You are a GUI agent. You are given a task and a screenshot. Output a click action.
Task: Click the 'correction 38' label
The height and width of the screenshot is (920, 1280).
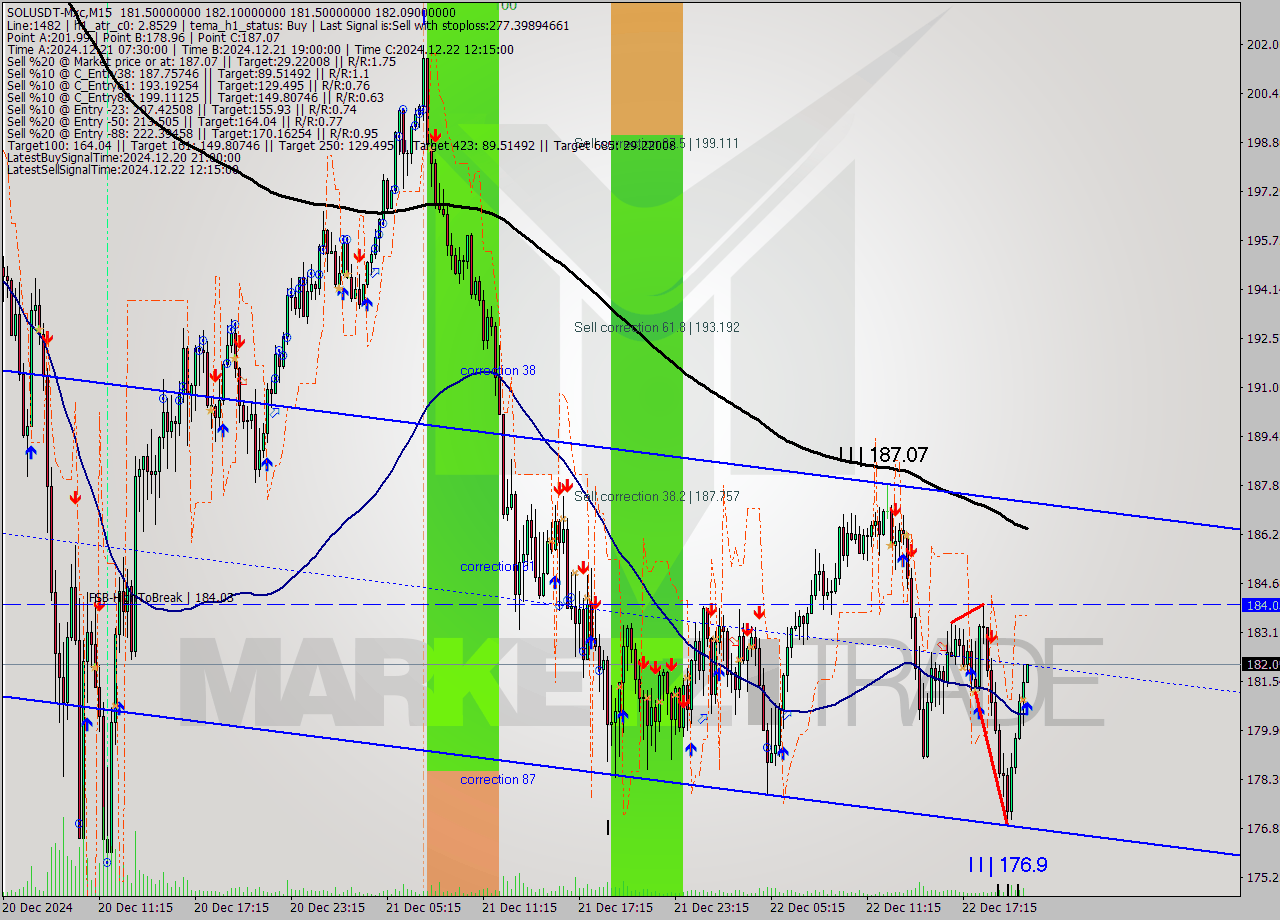point(498,370)
